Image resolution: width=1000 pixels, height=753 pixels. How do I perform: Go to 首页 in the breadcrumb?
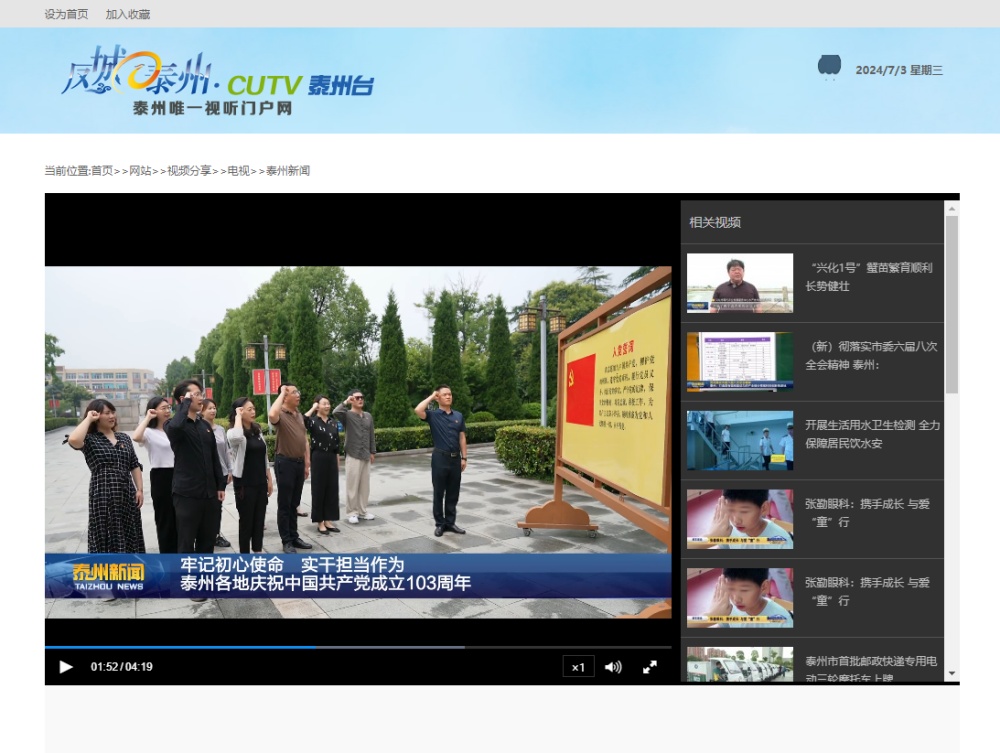click(x=102, y=171)
